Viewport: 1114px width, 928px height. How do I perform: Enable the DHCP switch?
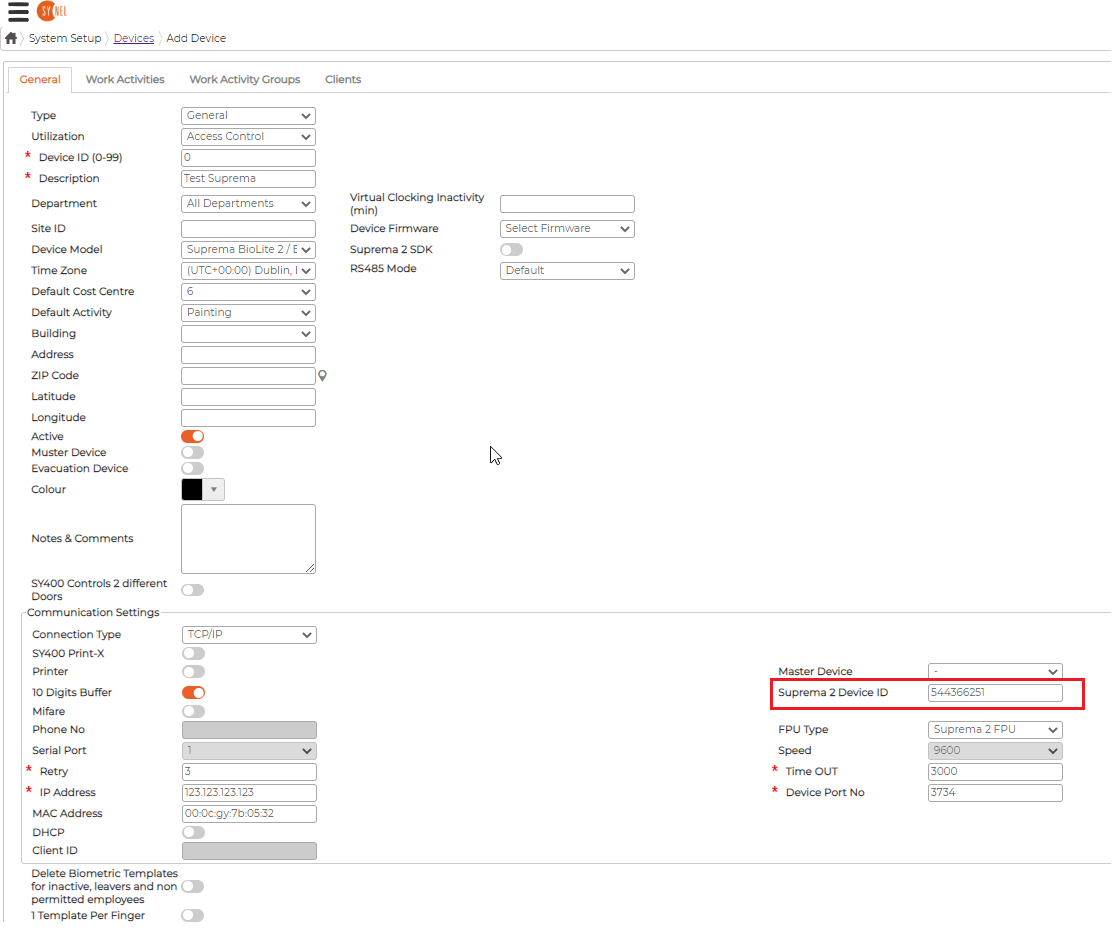[x=193, y=832]
